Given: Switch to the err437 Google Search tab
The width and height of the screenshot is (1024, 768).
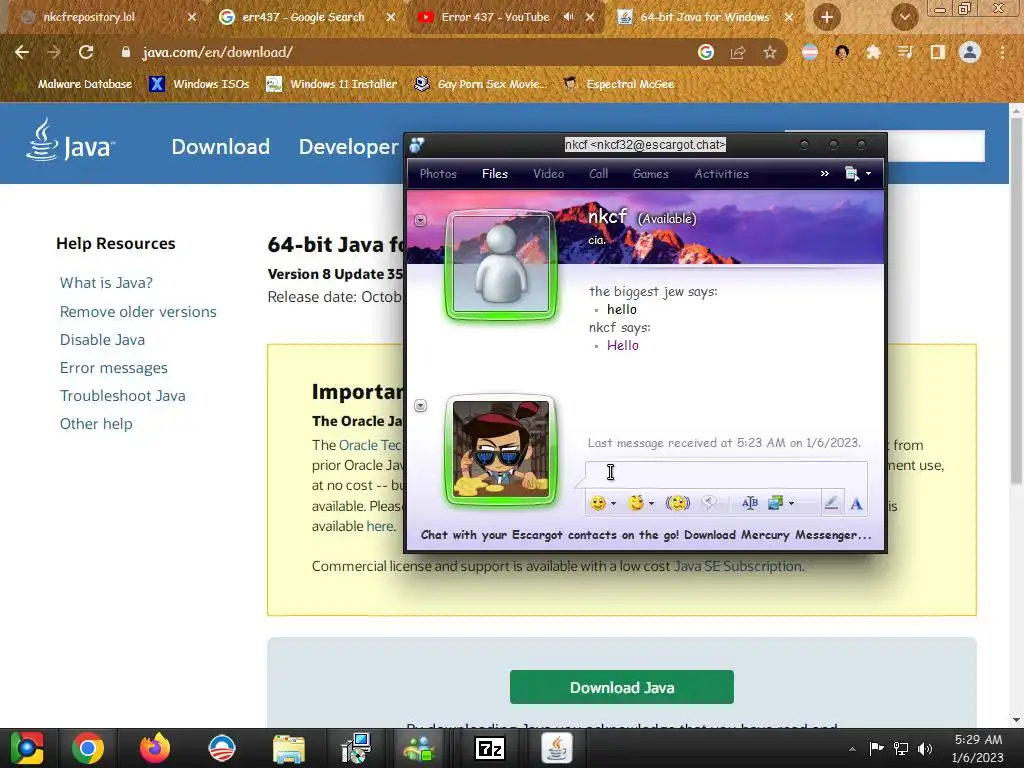Looking at the screenshot, I should click(303, 17).
